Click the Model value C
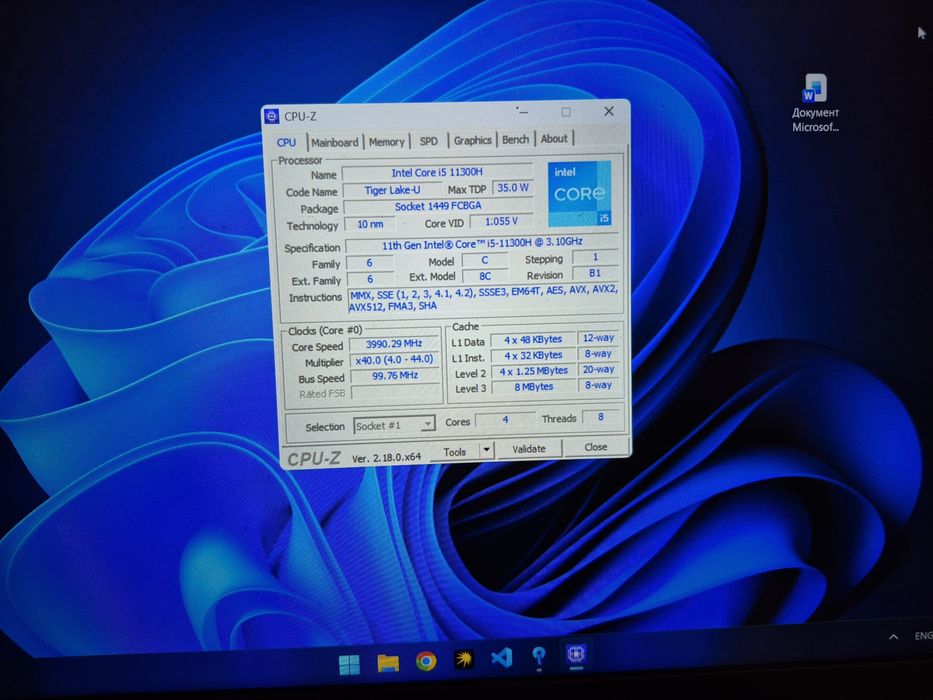This screenshot has height=700, width=933. point(484,260)
